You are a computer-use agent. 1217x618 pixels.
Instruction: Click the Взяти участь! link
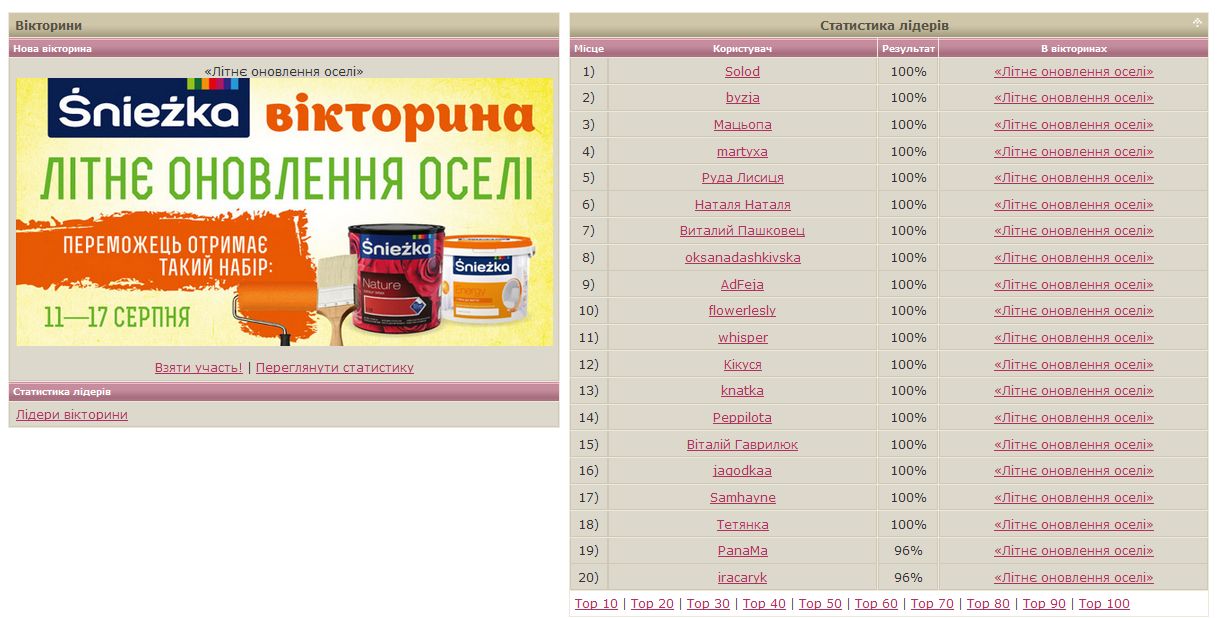[198, 367]
